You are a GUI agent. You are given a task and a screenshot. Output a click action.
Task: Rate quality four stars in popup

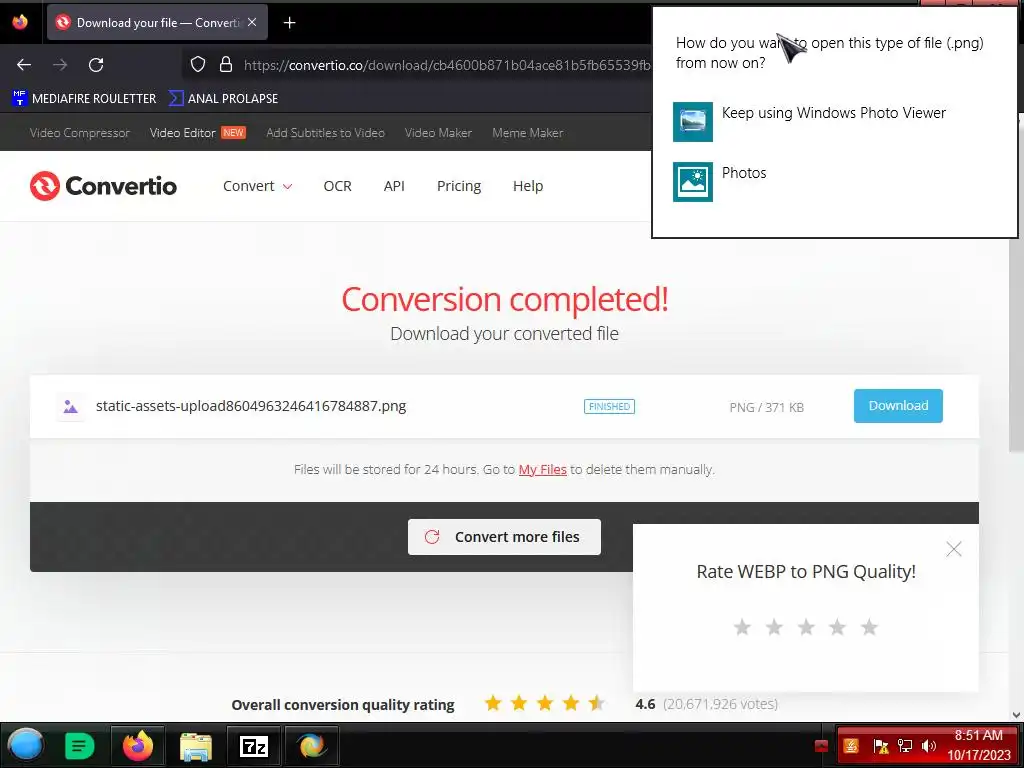pos(837,628)
